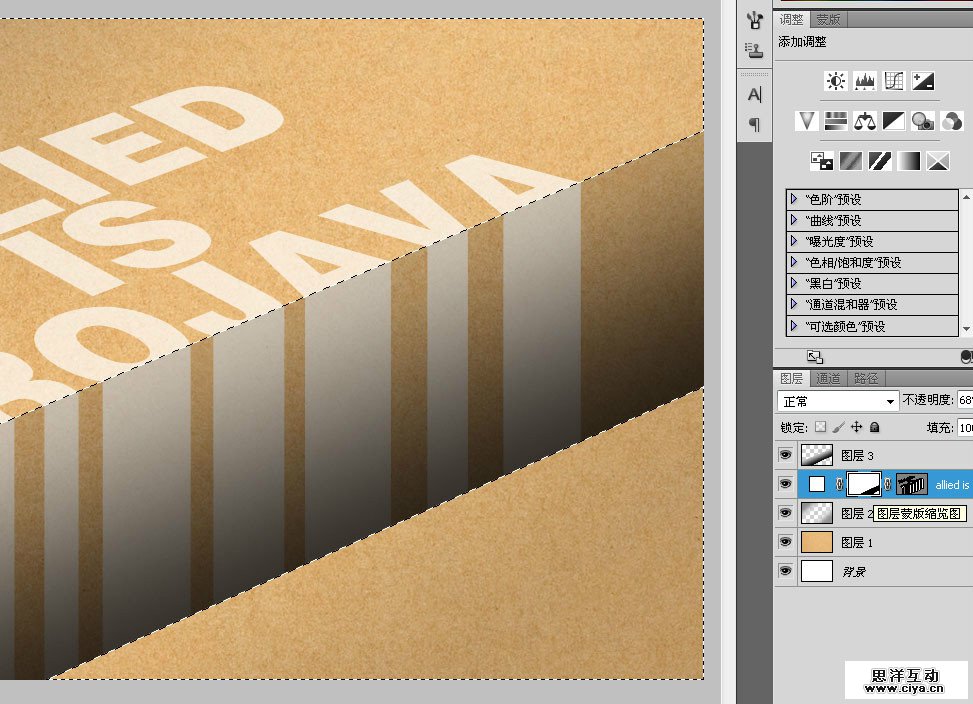973x704 pixels.
Task: Click the Exposure adjustment icon
Action: [x=923, y=81]
